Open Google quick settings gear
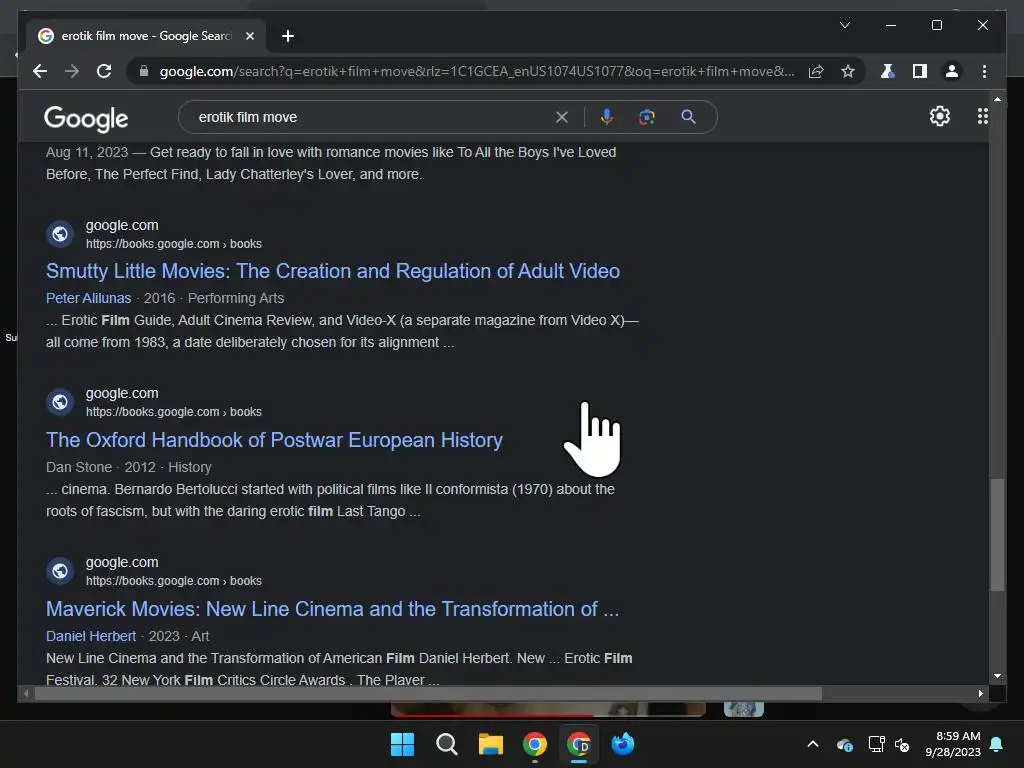Screen dimensions: 1024x768 click(x=940, y=116)
